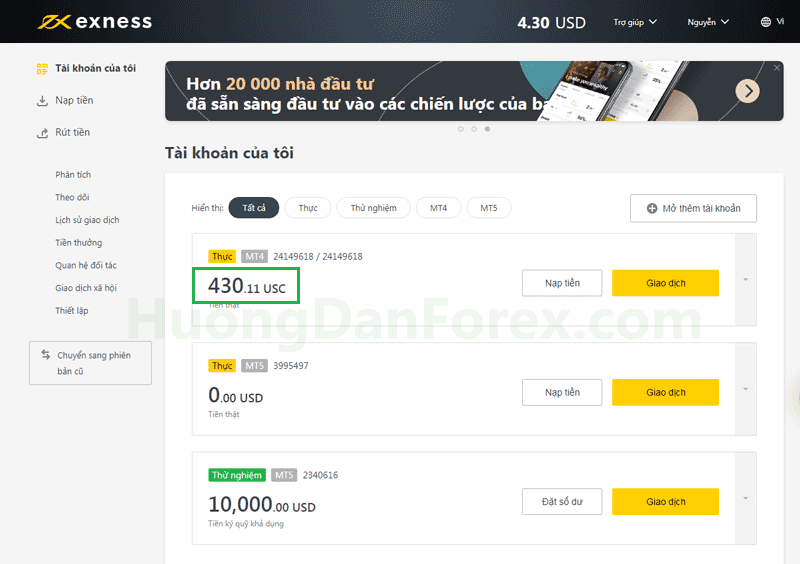Image resolution: width=800 pixels, height=564 pixels.
Task: Click Giao dịch for MT5 3995497 account
Action: click(x=665, y=393)
